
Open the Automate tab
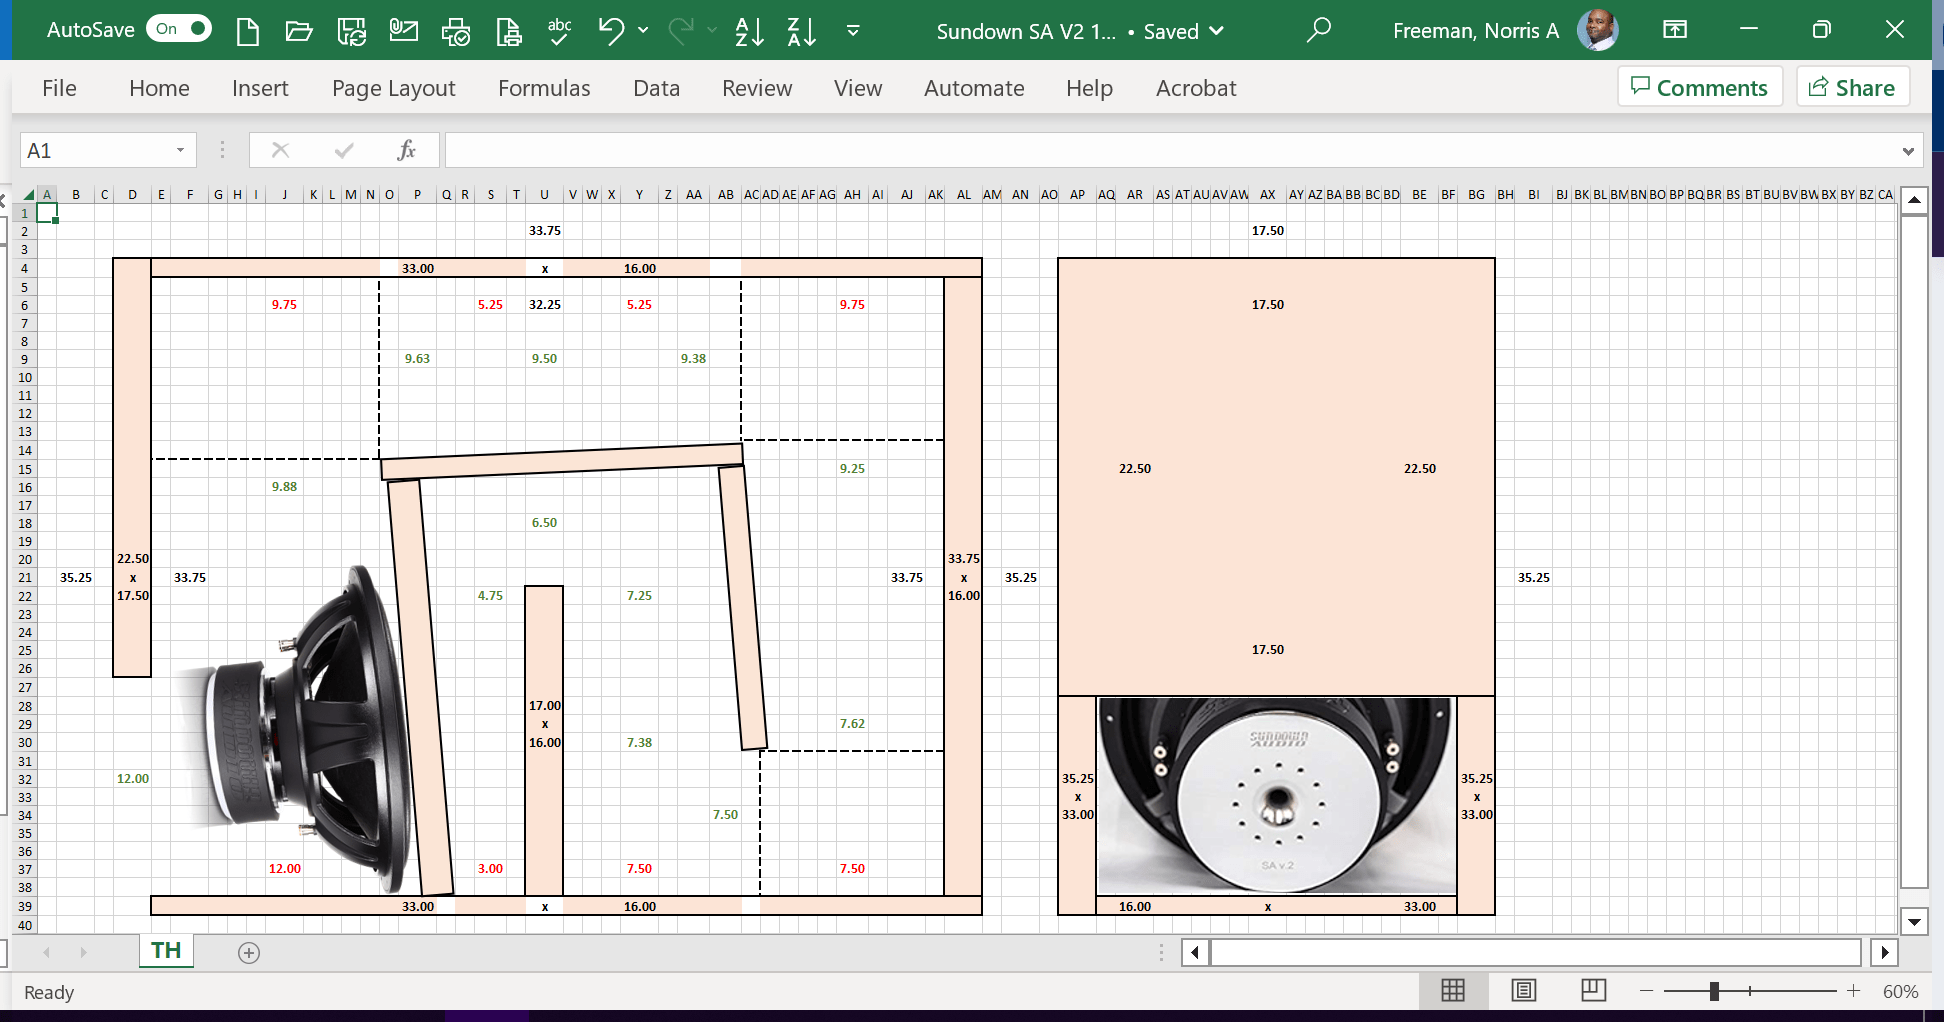coord(974,88)
